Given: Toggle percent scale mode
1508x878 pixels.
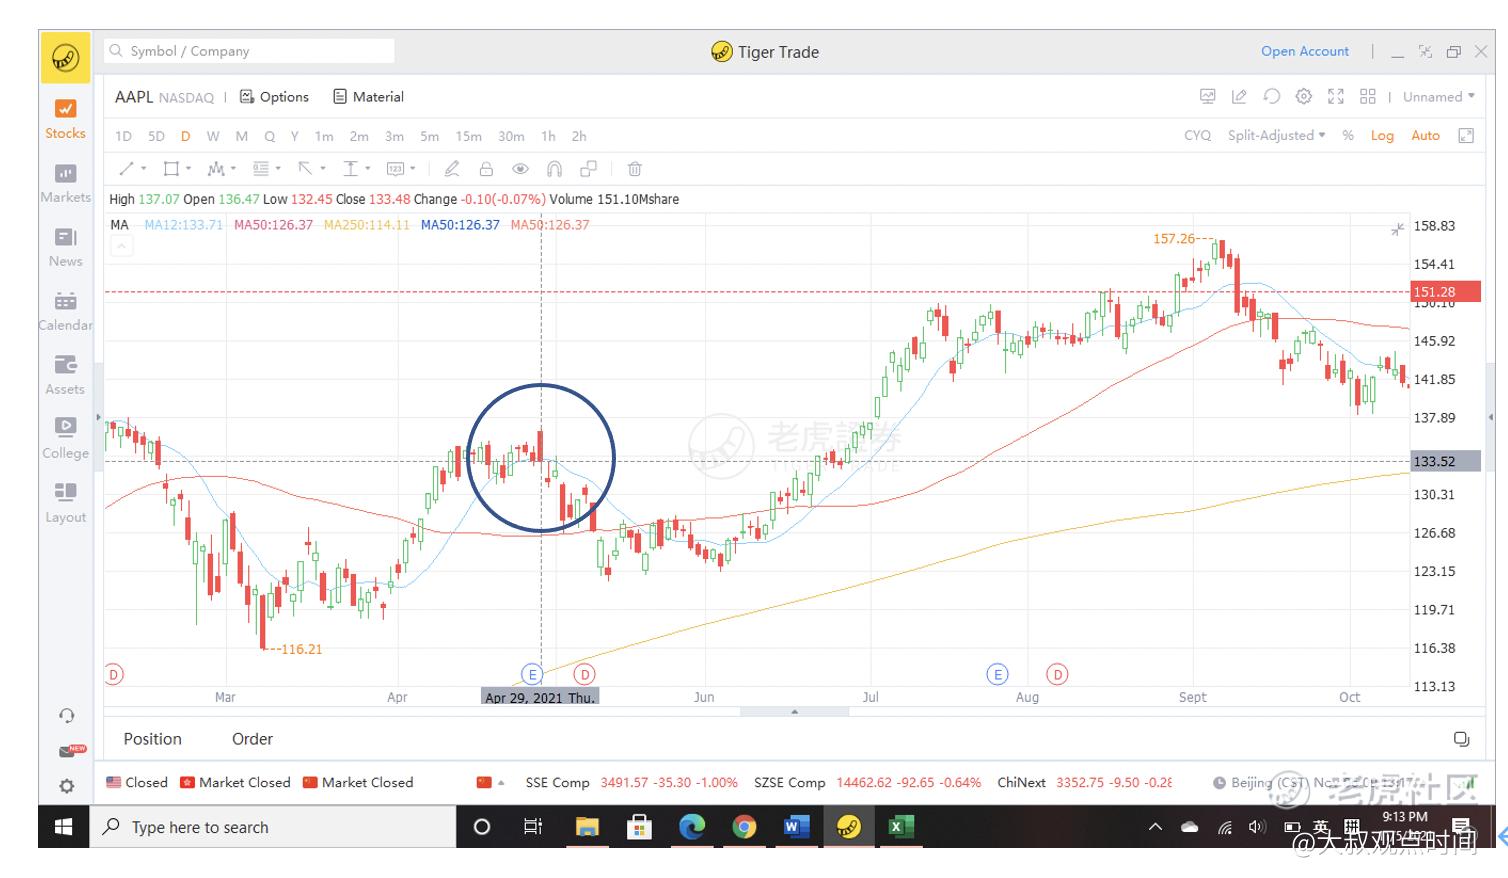Looking at the screenshot, I should tap(1348, 136).
